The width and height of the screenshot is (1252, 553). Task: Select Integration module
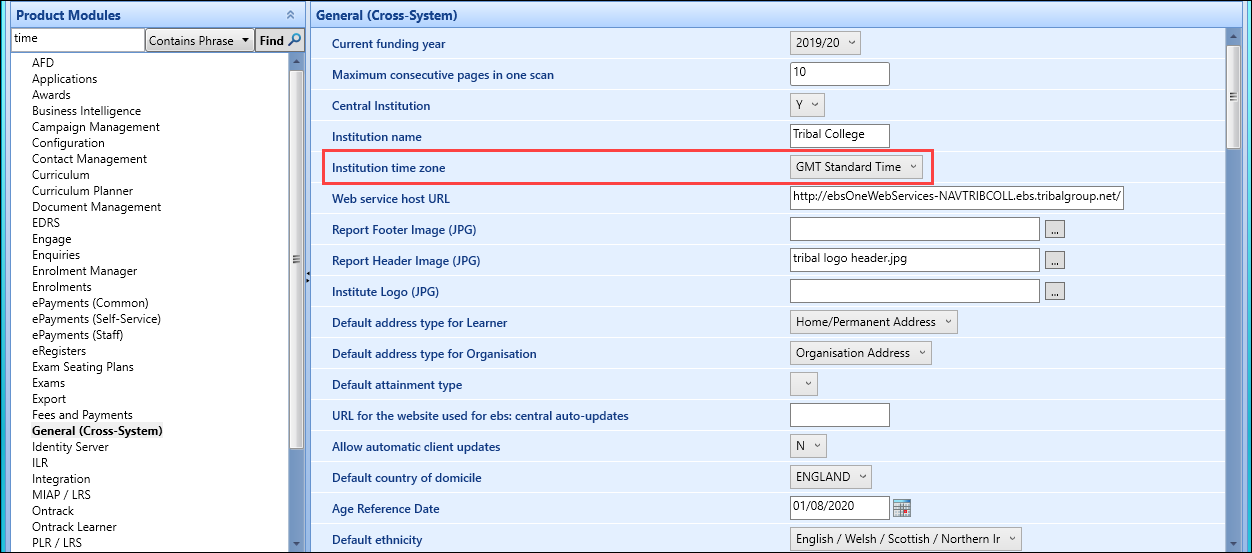tap(61, 479)
